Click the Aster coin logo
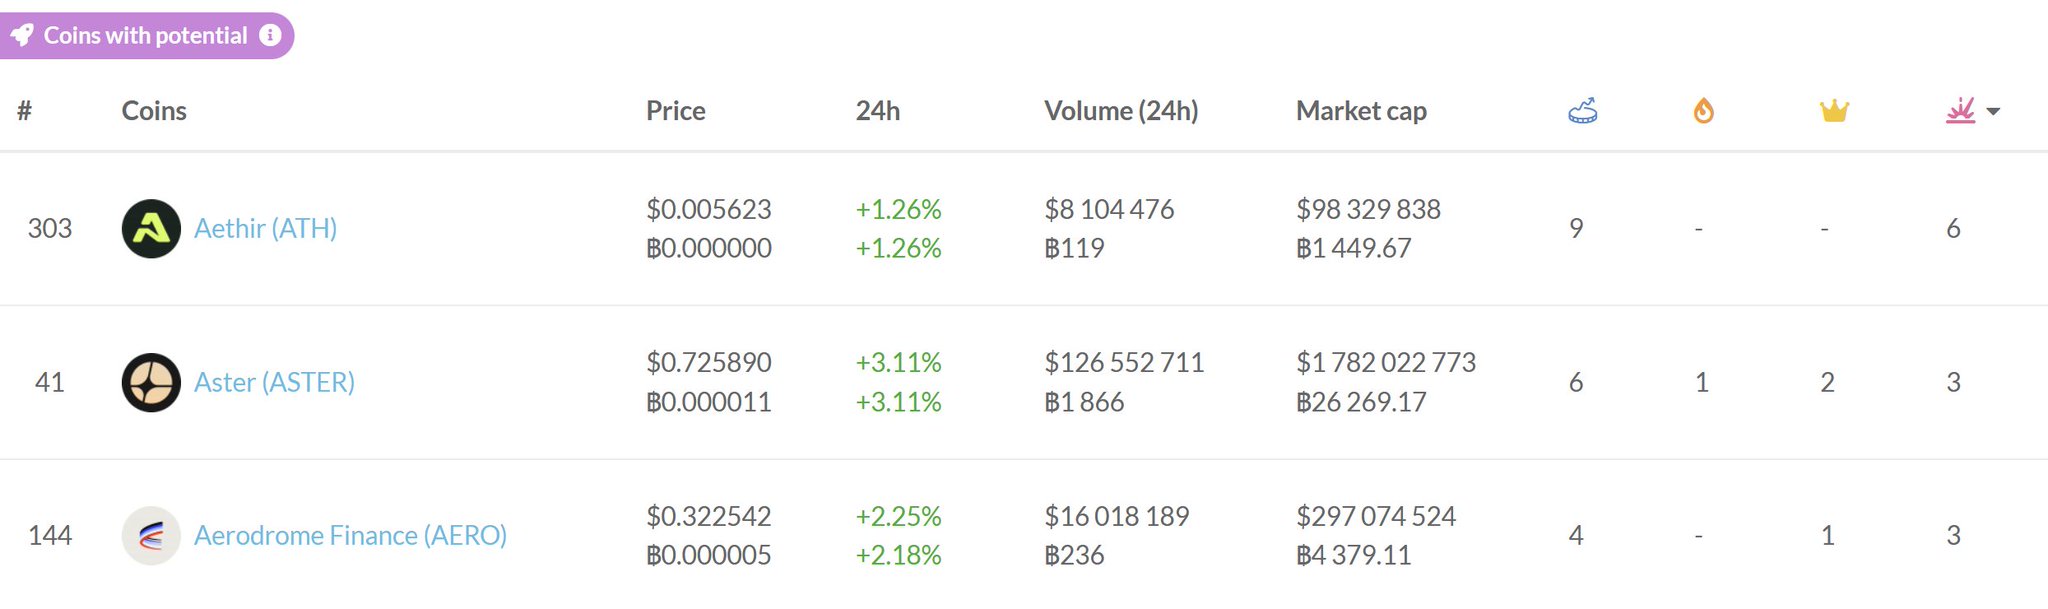The width and height of the screenshot is (2048, 609). [151, 382]
